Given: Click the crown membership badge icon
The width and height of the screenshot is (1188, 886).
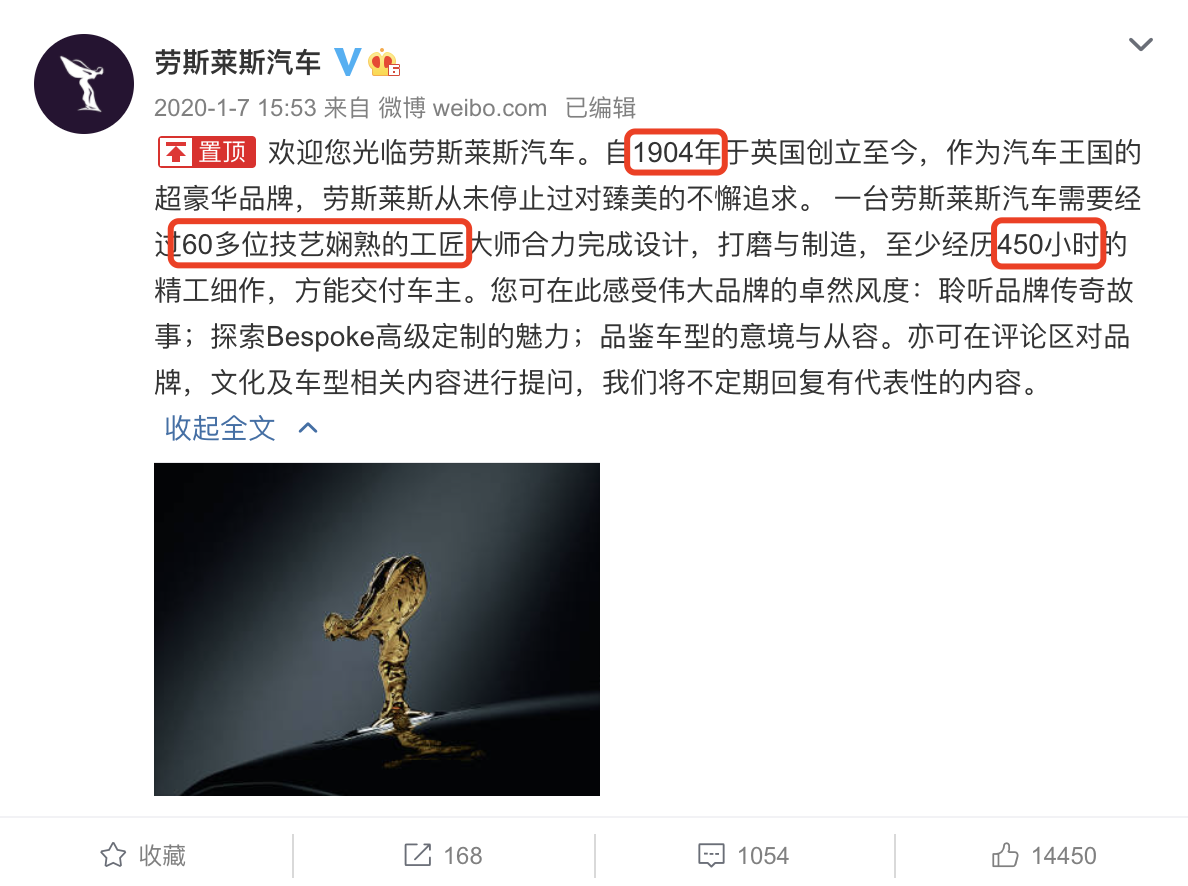Looking at the screenshot, I should [384, 62].
